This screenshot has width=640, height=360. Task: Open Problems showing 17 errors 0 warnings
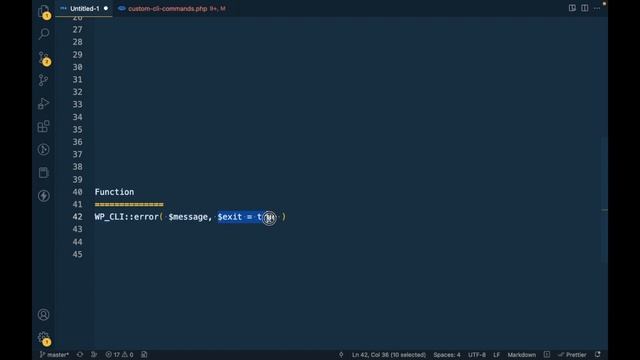pyautogui.click(x=119, y=355)
